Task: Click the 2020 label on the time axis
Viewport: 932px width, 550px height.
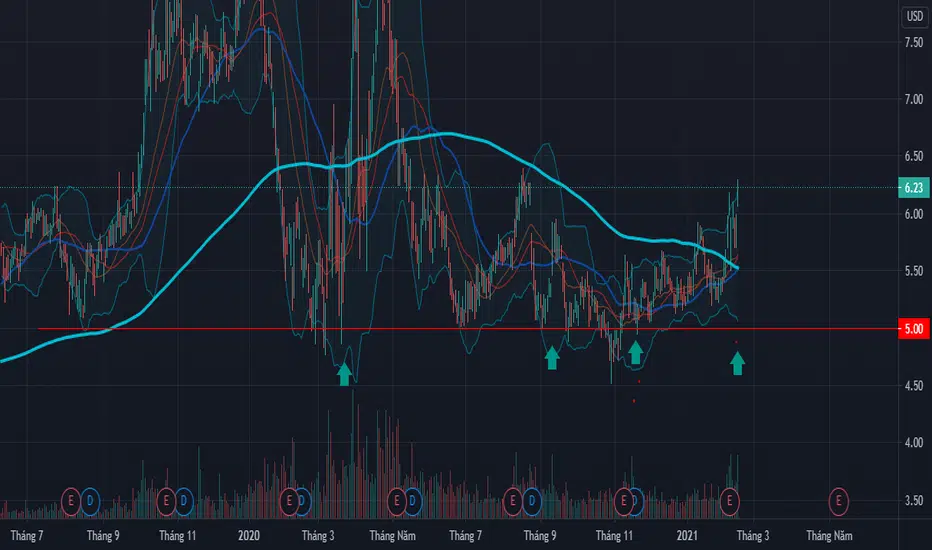Action: 248,536
